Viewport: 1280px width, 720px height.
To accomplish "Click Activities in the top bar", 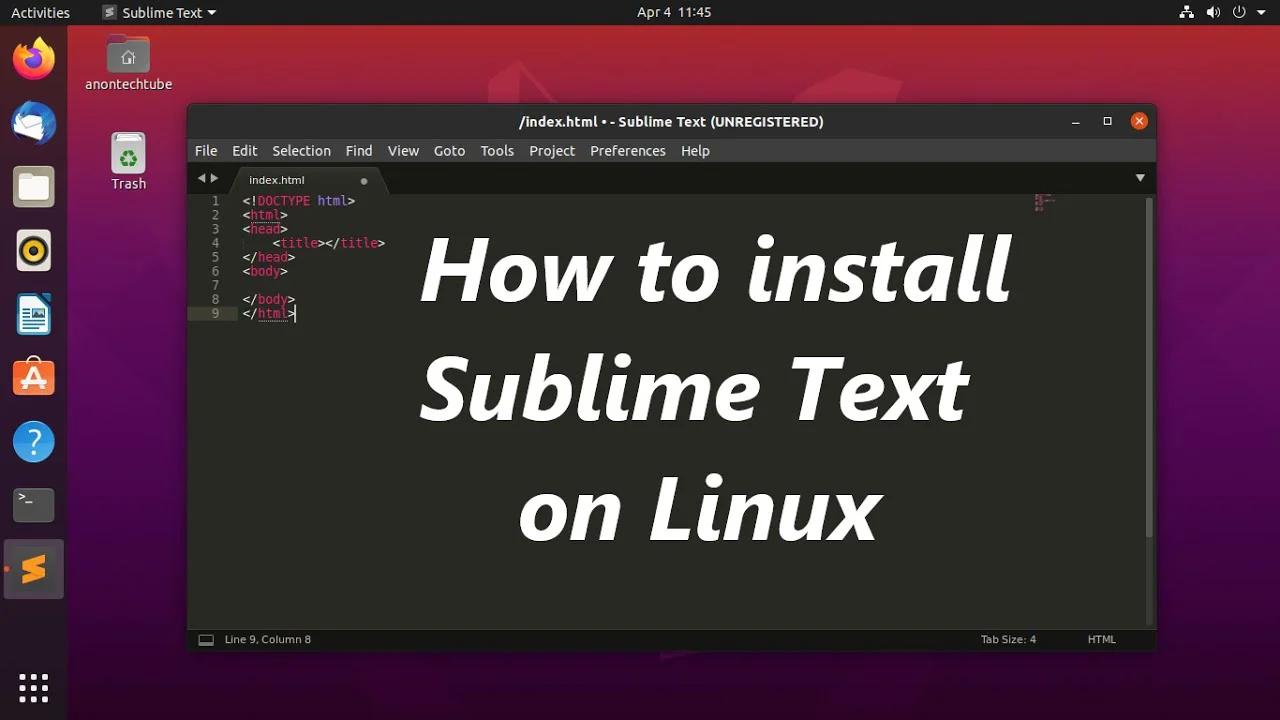I will 40,12.
